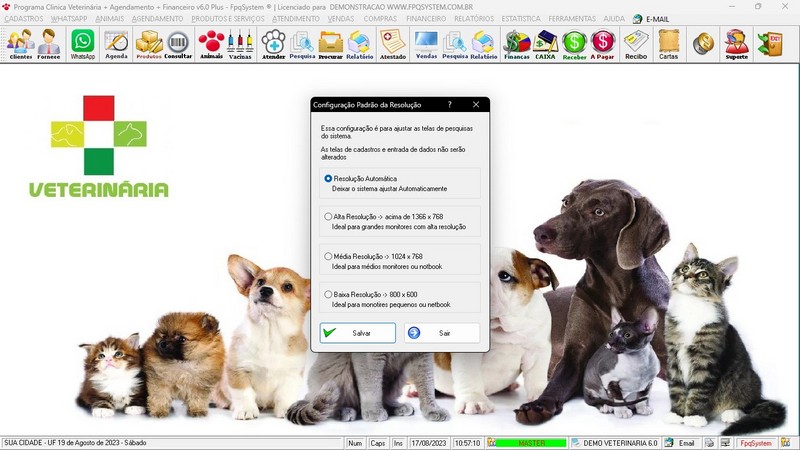Open the Produtos boxes icon
800x450 pixels.
click(149, 43)
